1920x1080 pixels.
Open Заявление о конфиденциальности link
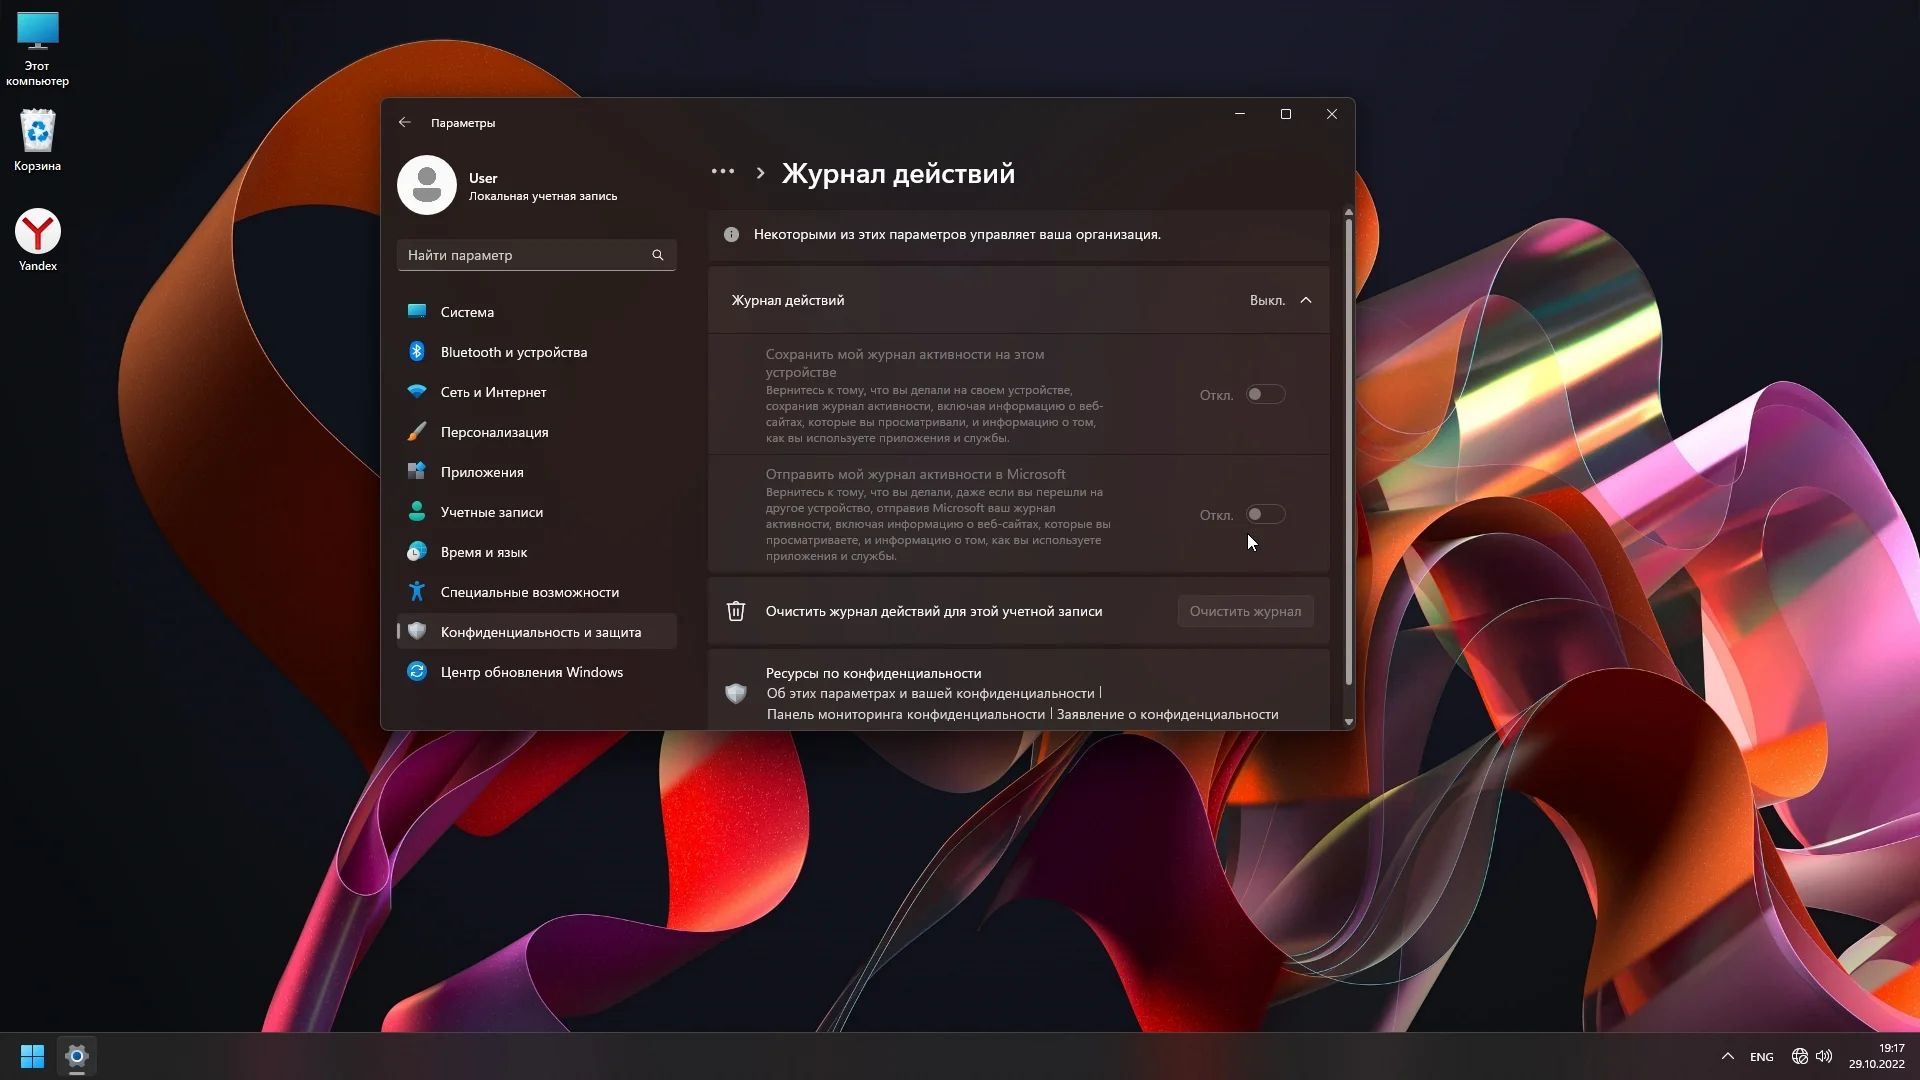click(1167, 714)
